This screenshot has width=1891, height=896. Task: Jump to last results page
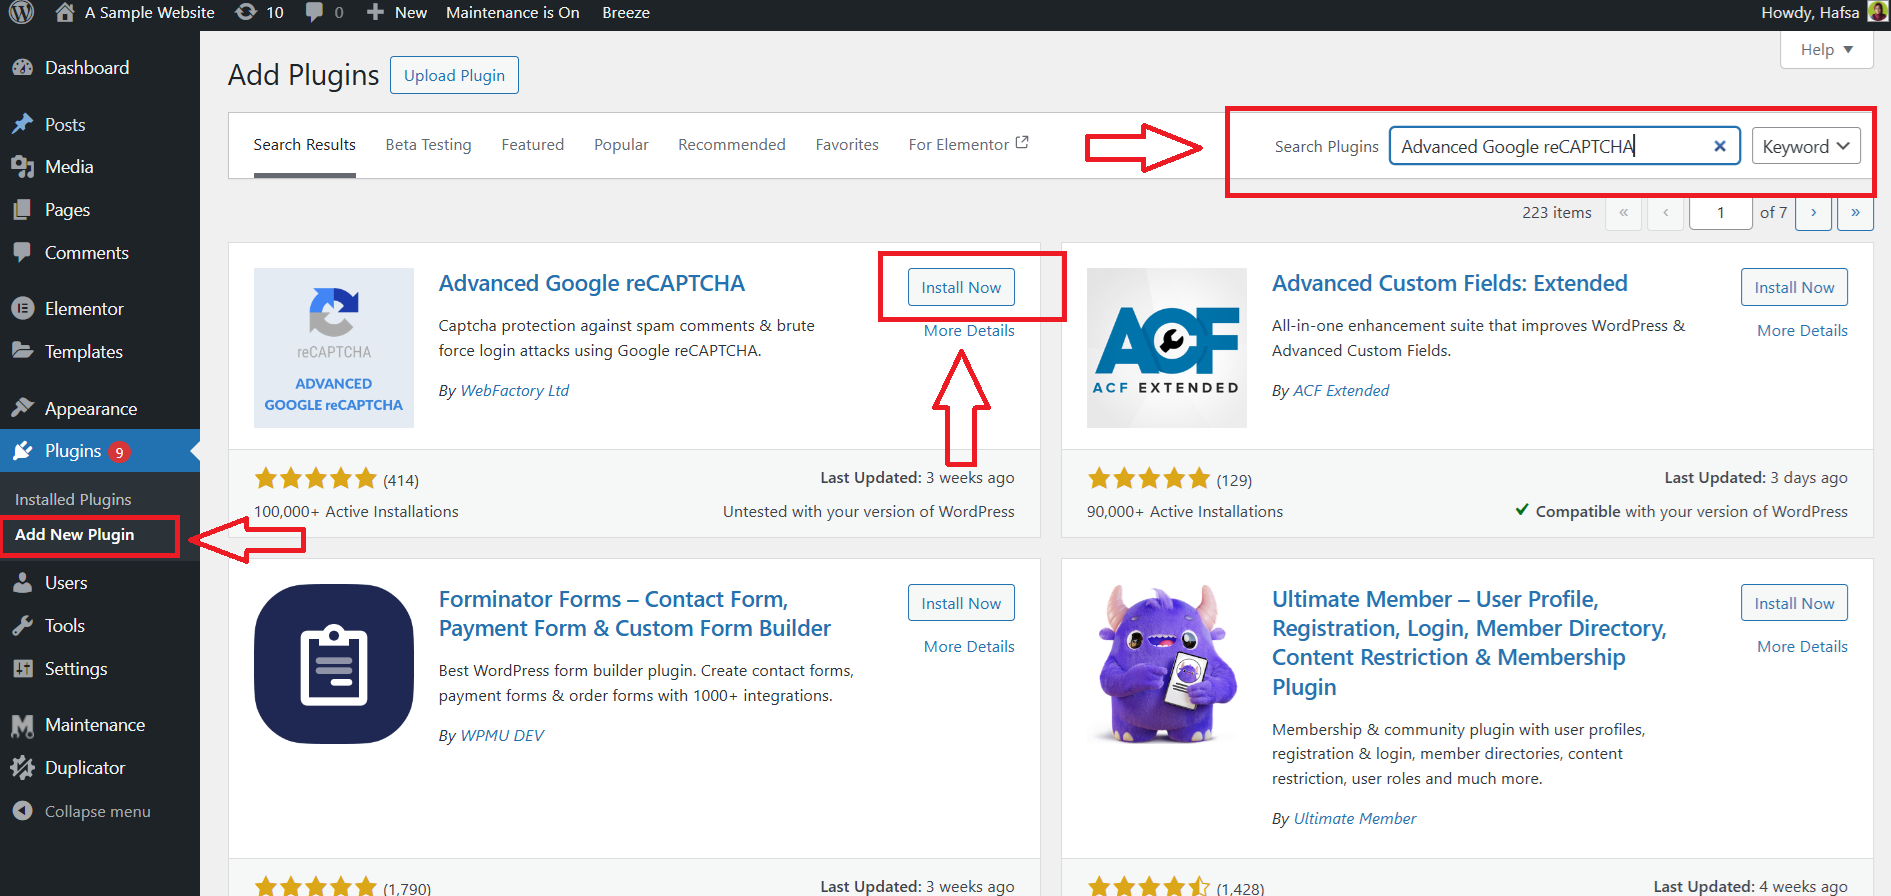(1855, 213)
